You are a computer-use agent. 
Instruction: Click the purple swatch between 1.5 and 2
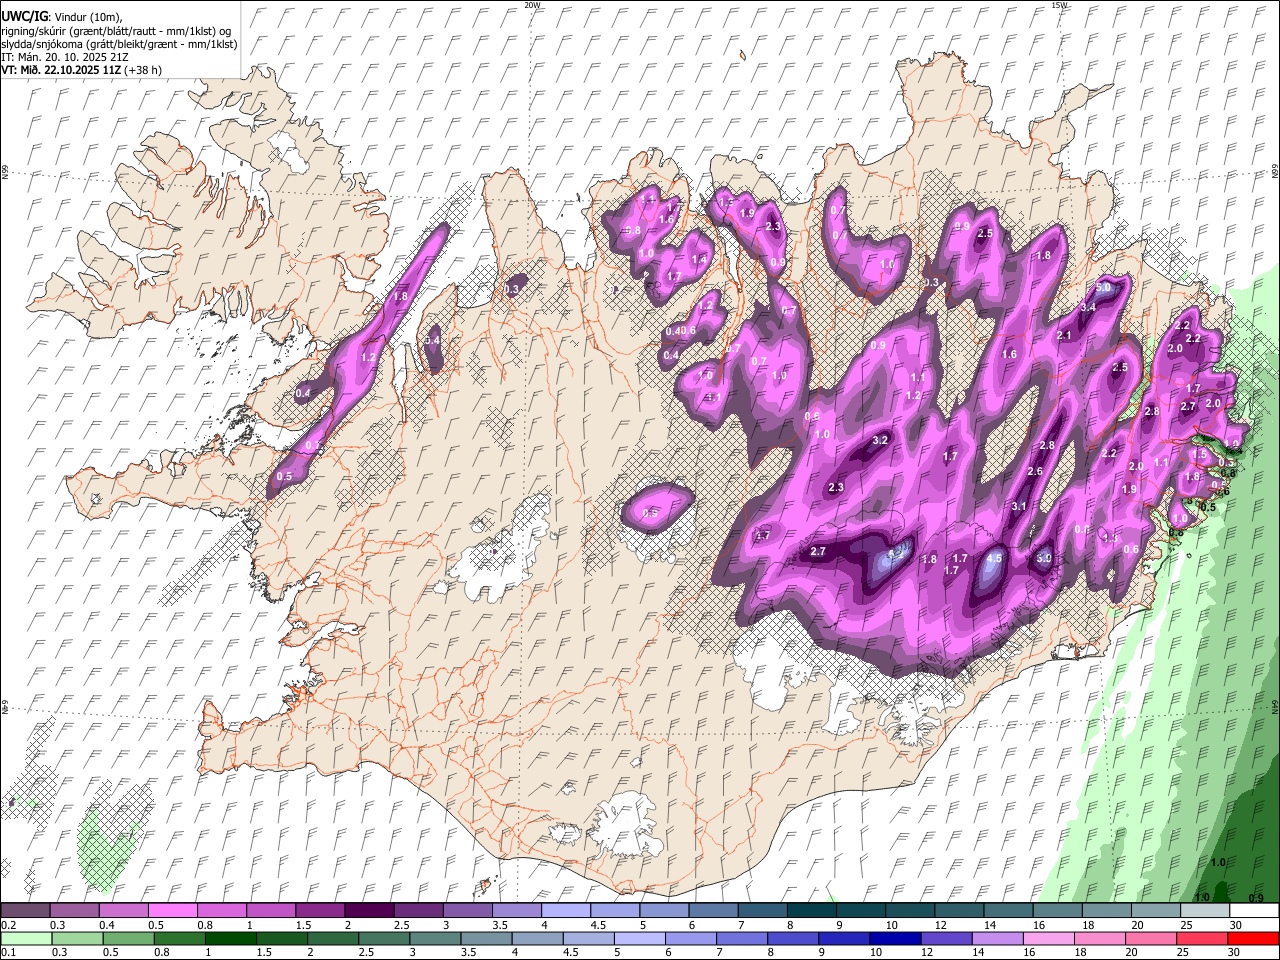(x=320, y=910)
